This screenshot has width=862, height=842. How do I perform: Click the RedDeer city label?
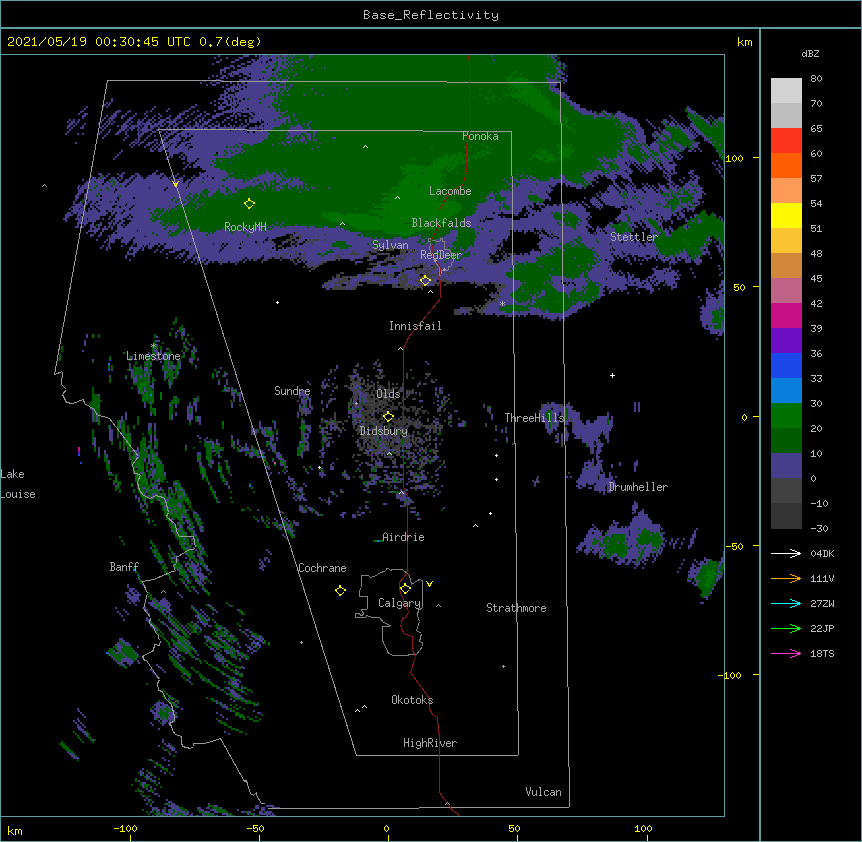(x=441, y=255)
